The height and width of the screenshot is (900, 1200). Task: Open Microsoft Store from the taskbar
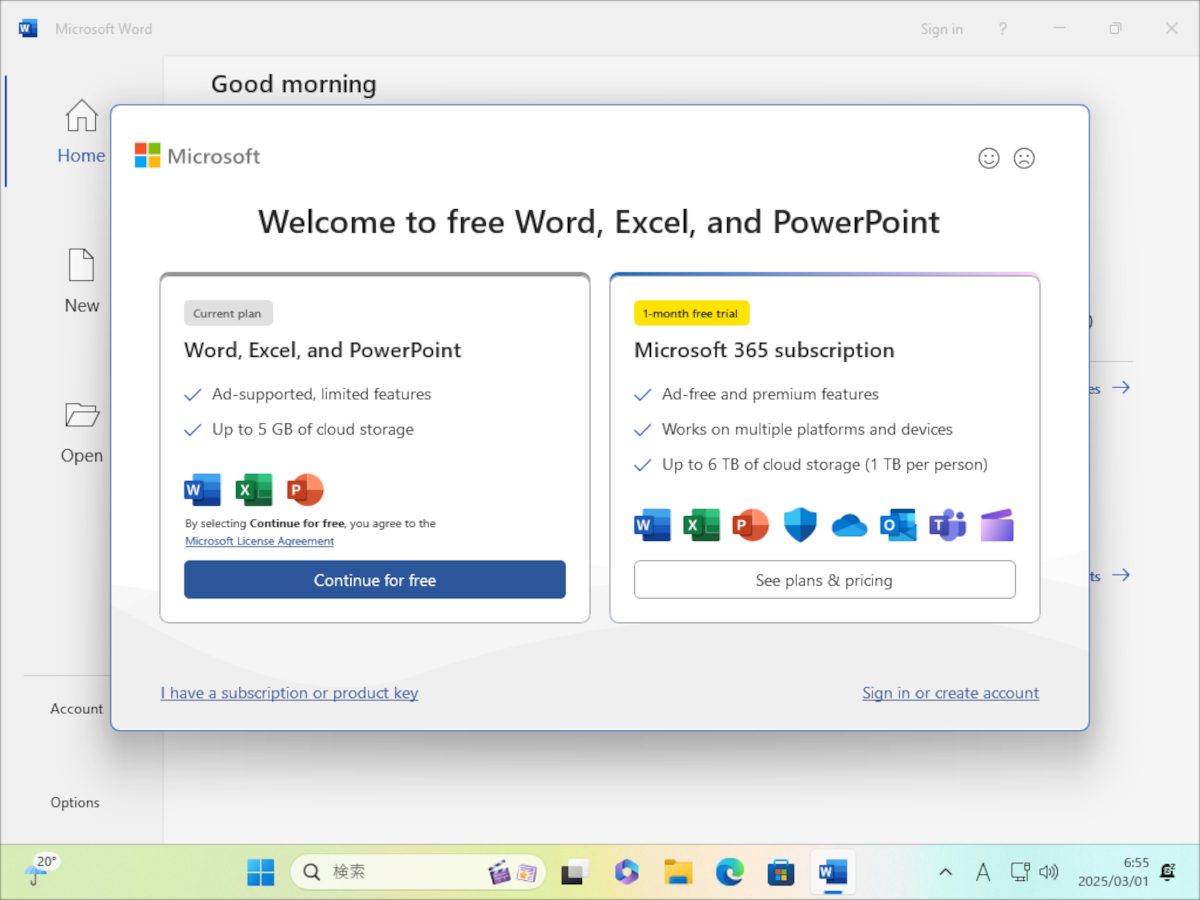pyautogui.click(x=780, y=872)
